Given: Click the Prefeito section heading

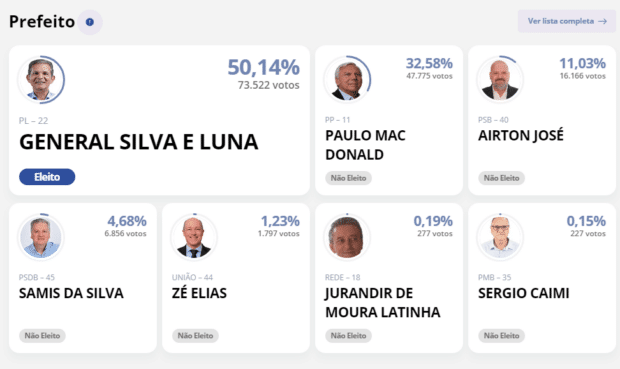Looking at the screenshot, I should coord(42,22).
